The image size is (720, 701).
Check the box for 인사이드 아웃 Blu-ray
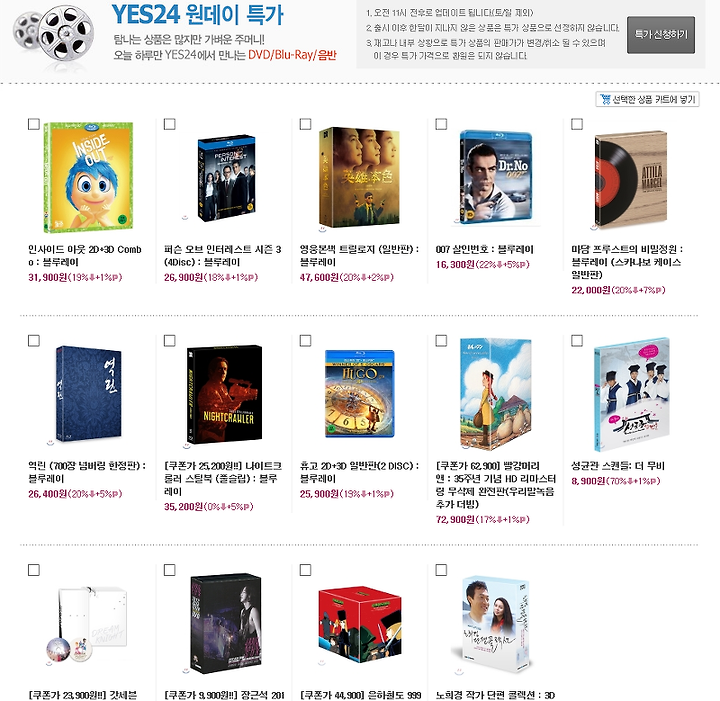(x=34, y=124)
